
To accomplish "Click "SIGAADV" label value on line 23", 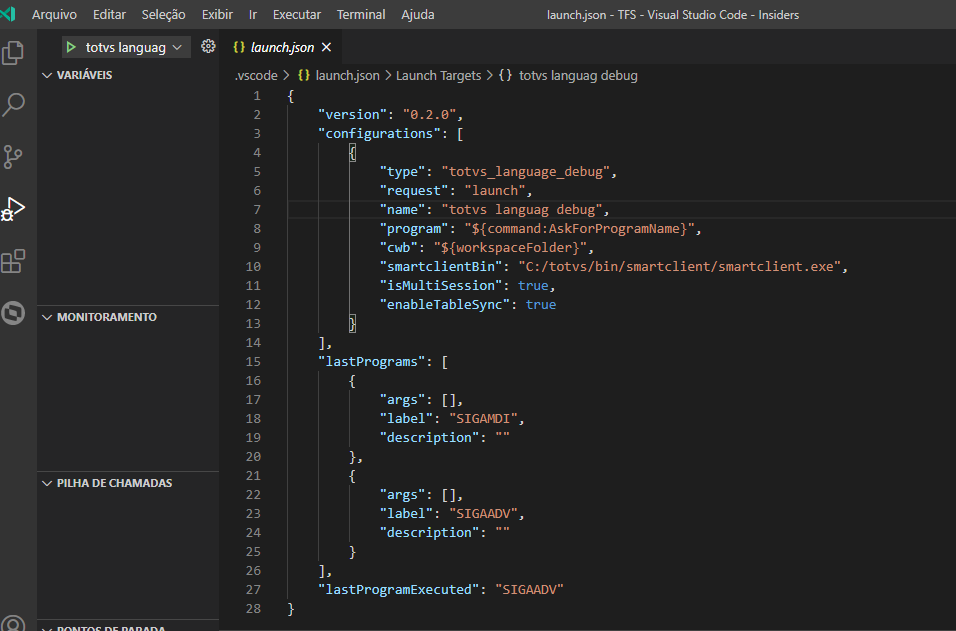I will pos(483,514).
